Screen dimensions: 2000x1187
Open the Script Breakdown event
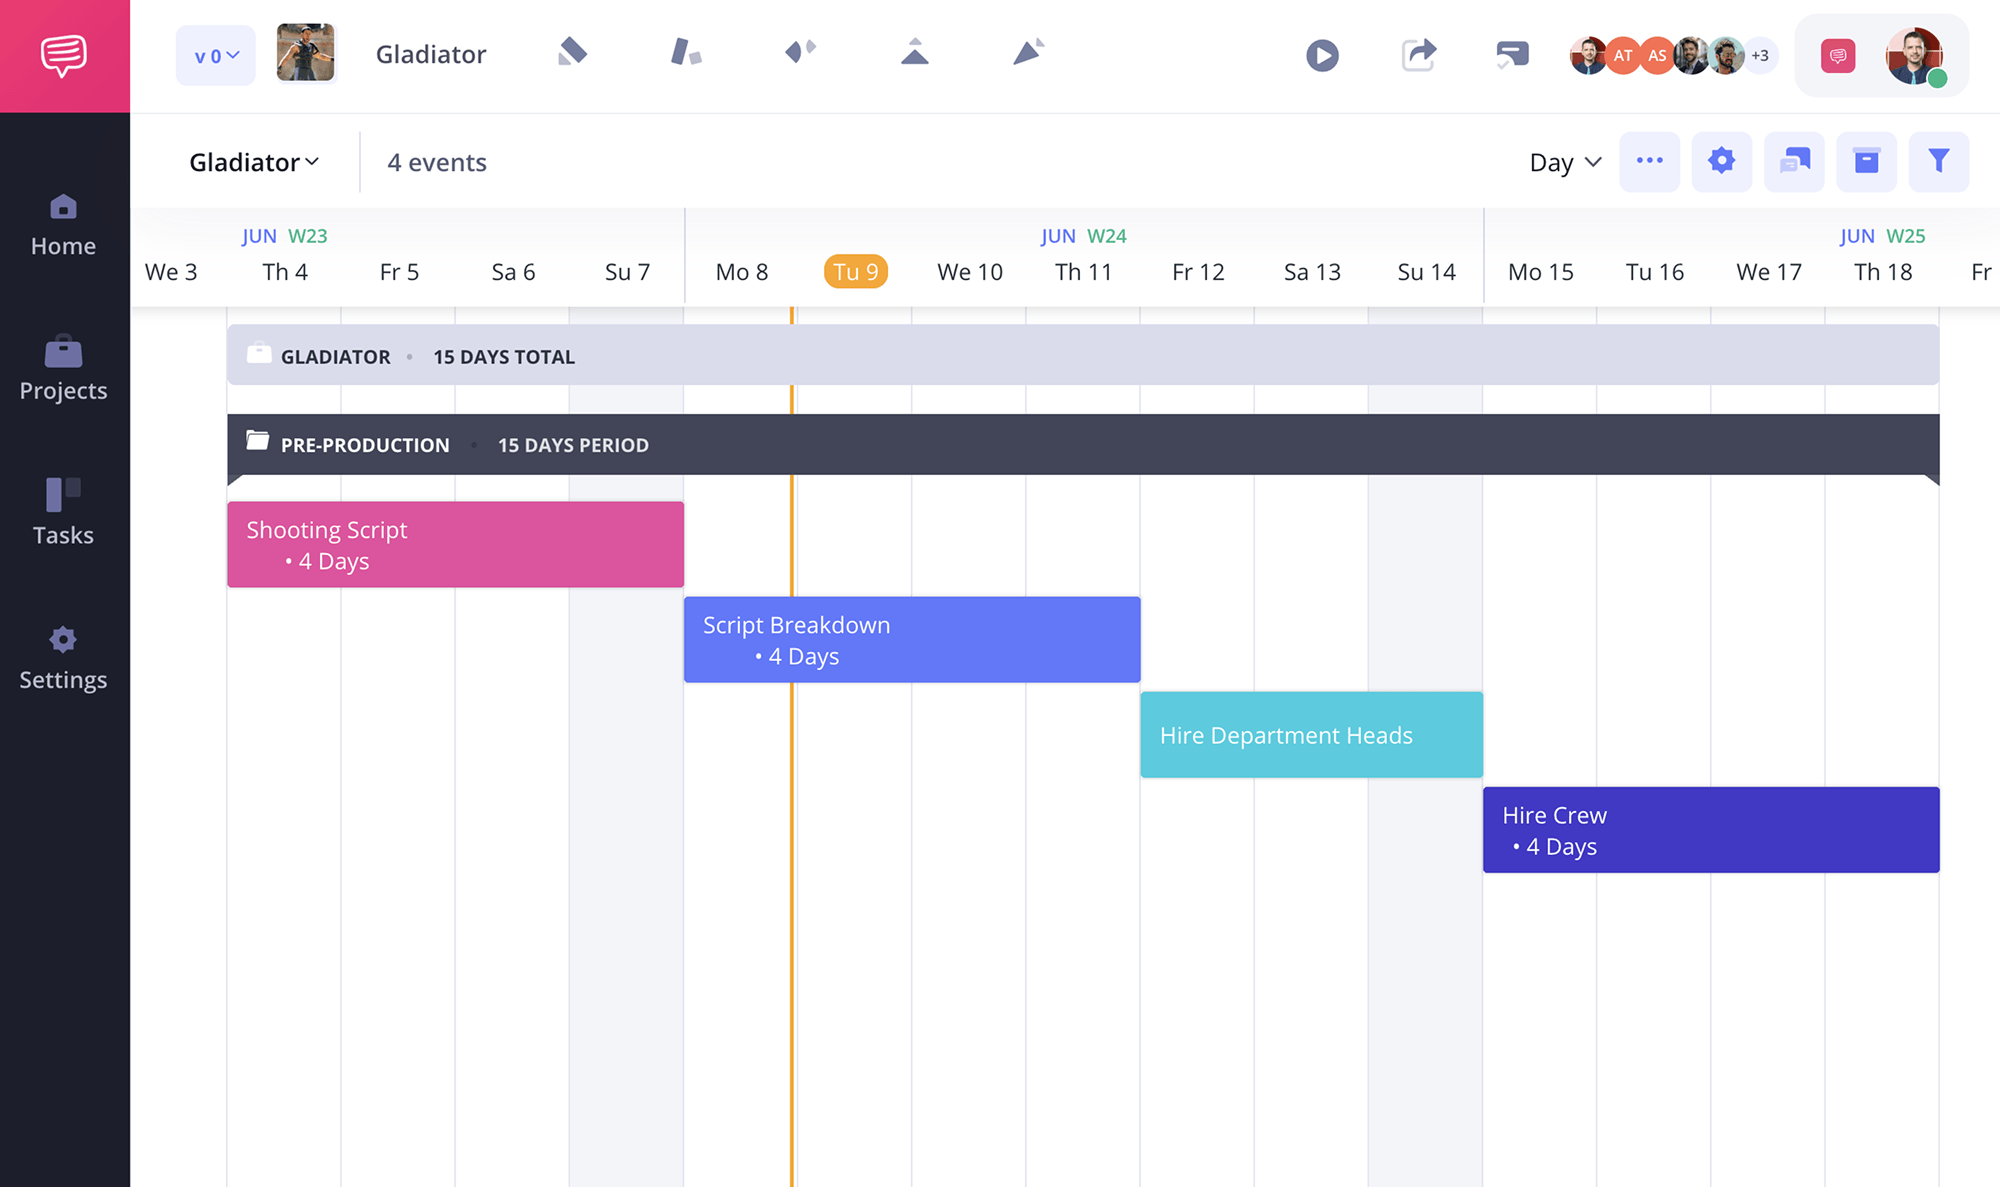pyautogui.click(x=912, y=640)
